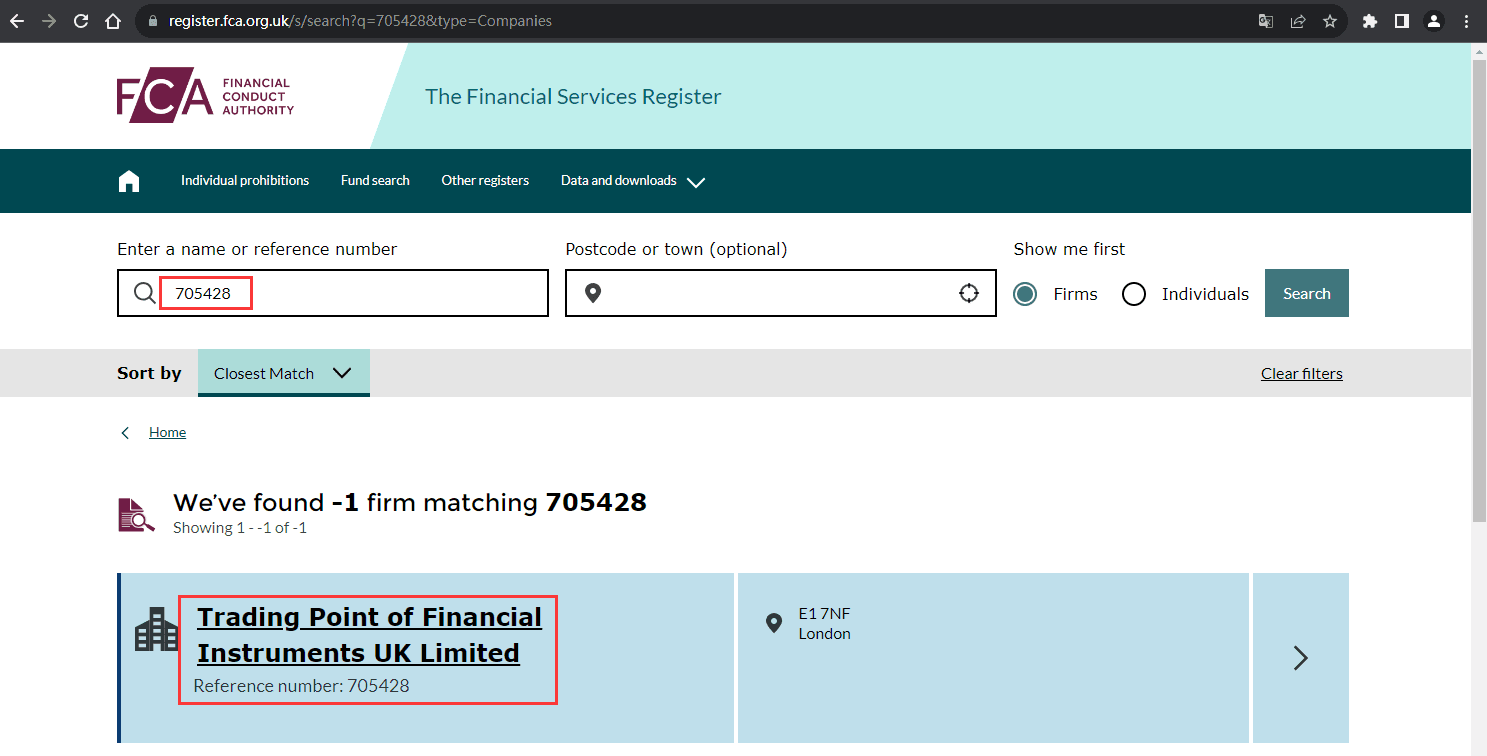1487x756 pixels.
Task: Click the FCA Financial Conduct Authority logo
Action: [205, 97]
